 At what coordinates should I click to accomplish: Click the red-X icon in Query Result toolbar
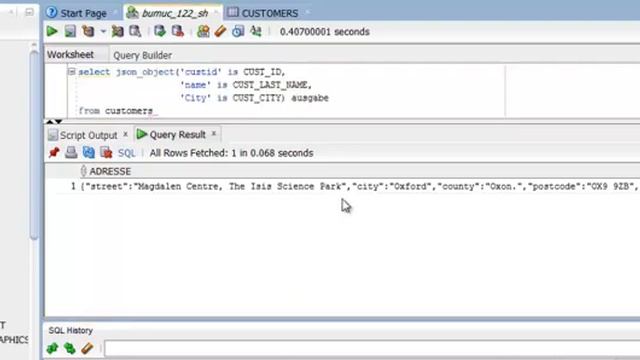pyautogui.click(x=106, y=153)
